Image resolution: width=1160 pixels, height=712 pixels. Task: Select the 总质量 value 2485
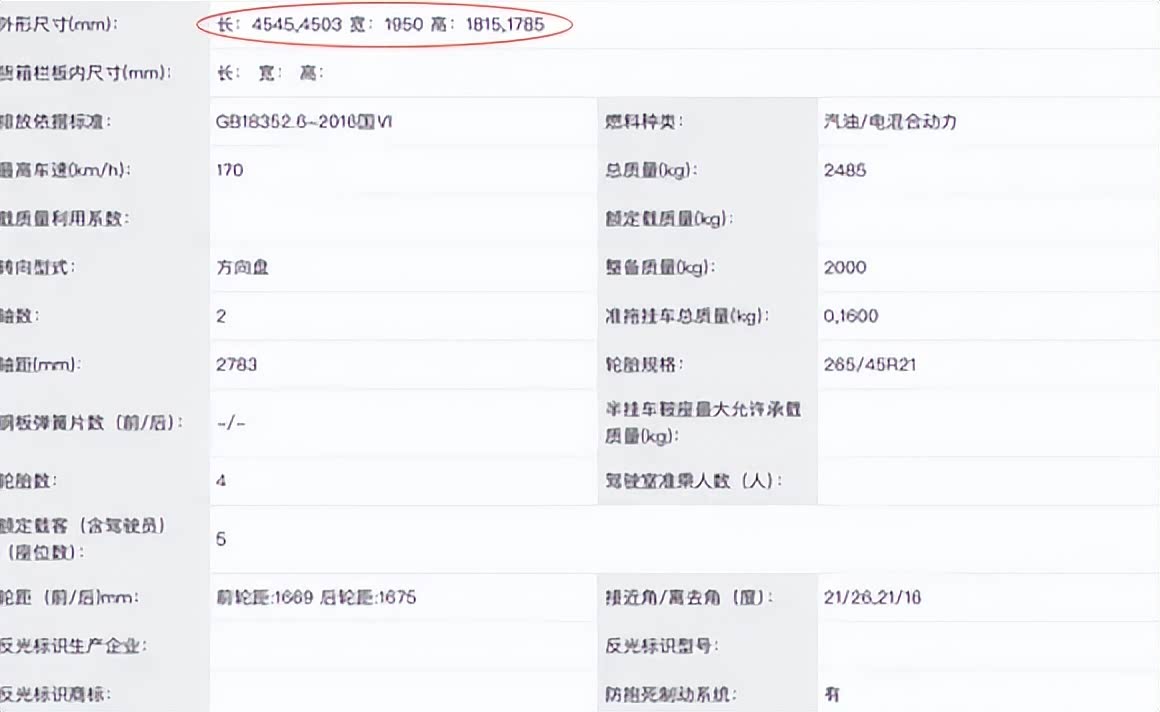pyautogui.click(x=845, y=170)
